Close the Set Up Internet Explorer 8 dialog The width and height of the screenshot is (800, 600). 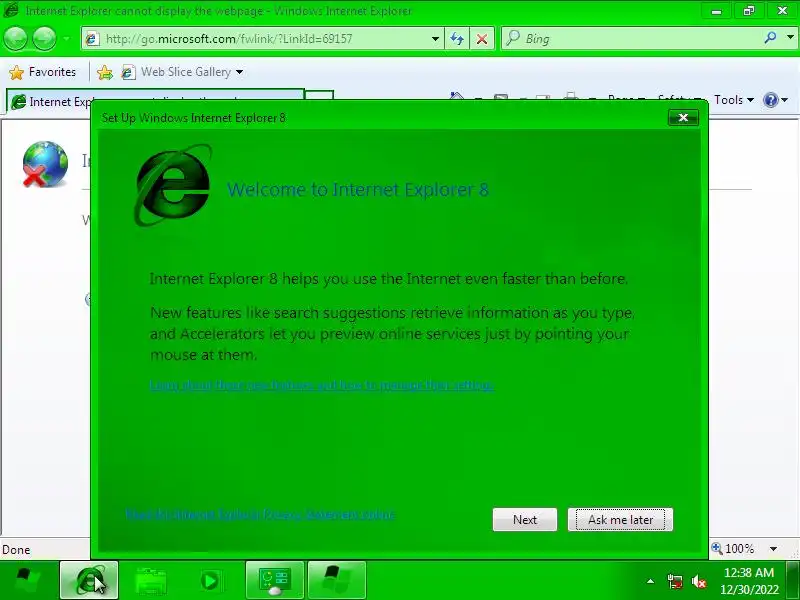click(x=683, y=118)
